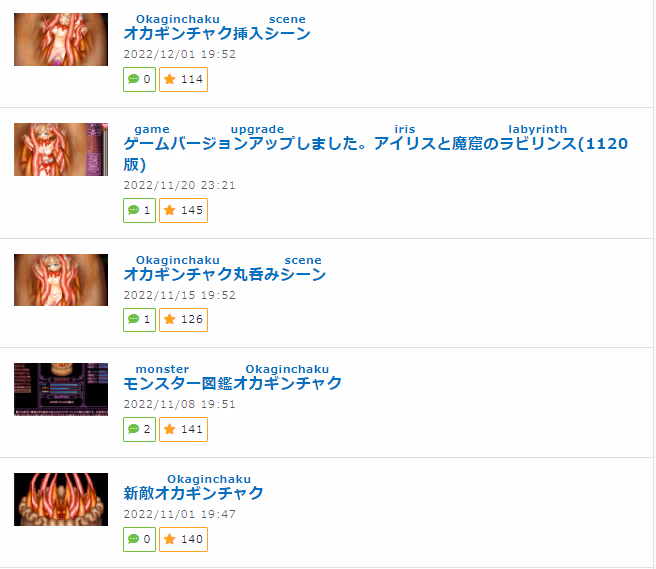Viewport: 656px width, 569px height.
Task: Click the star icon showing 141
Action: pyautogui.click(x=169, y=429)
